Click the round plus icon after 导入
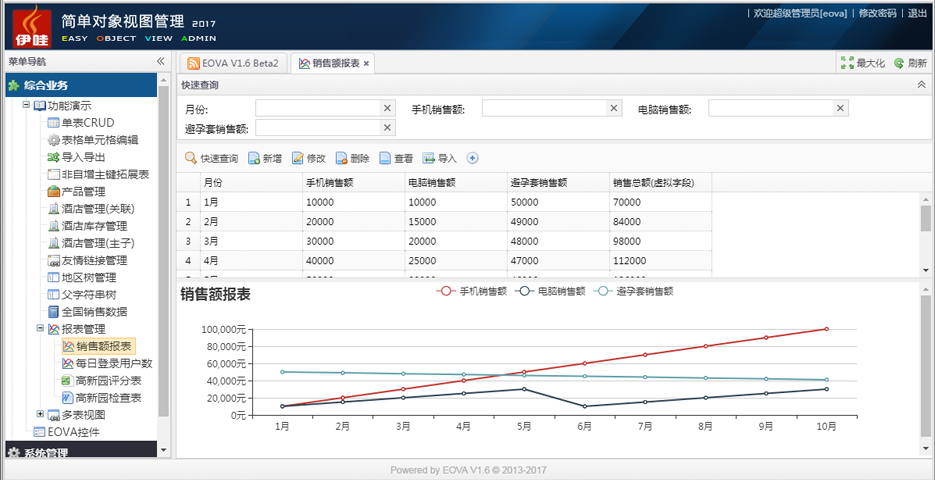Viewport: 935px width, 480px height. coord(472,158)
